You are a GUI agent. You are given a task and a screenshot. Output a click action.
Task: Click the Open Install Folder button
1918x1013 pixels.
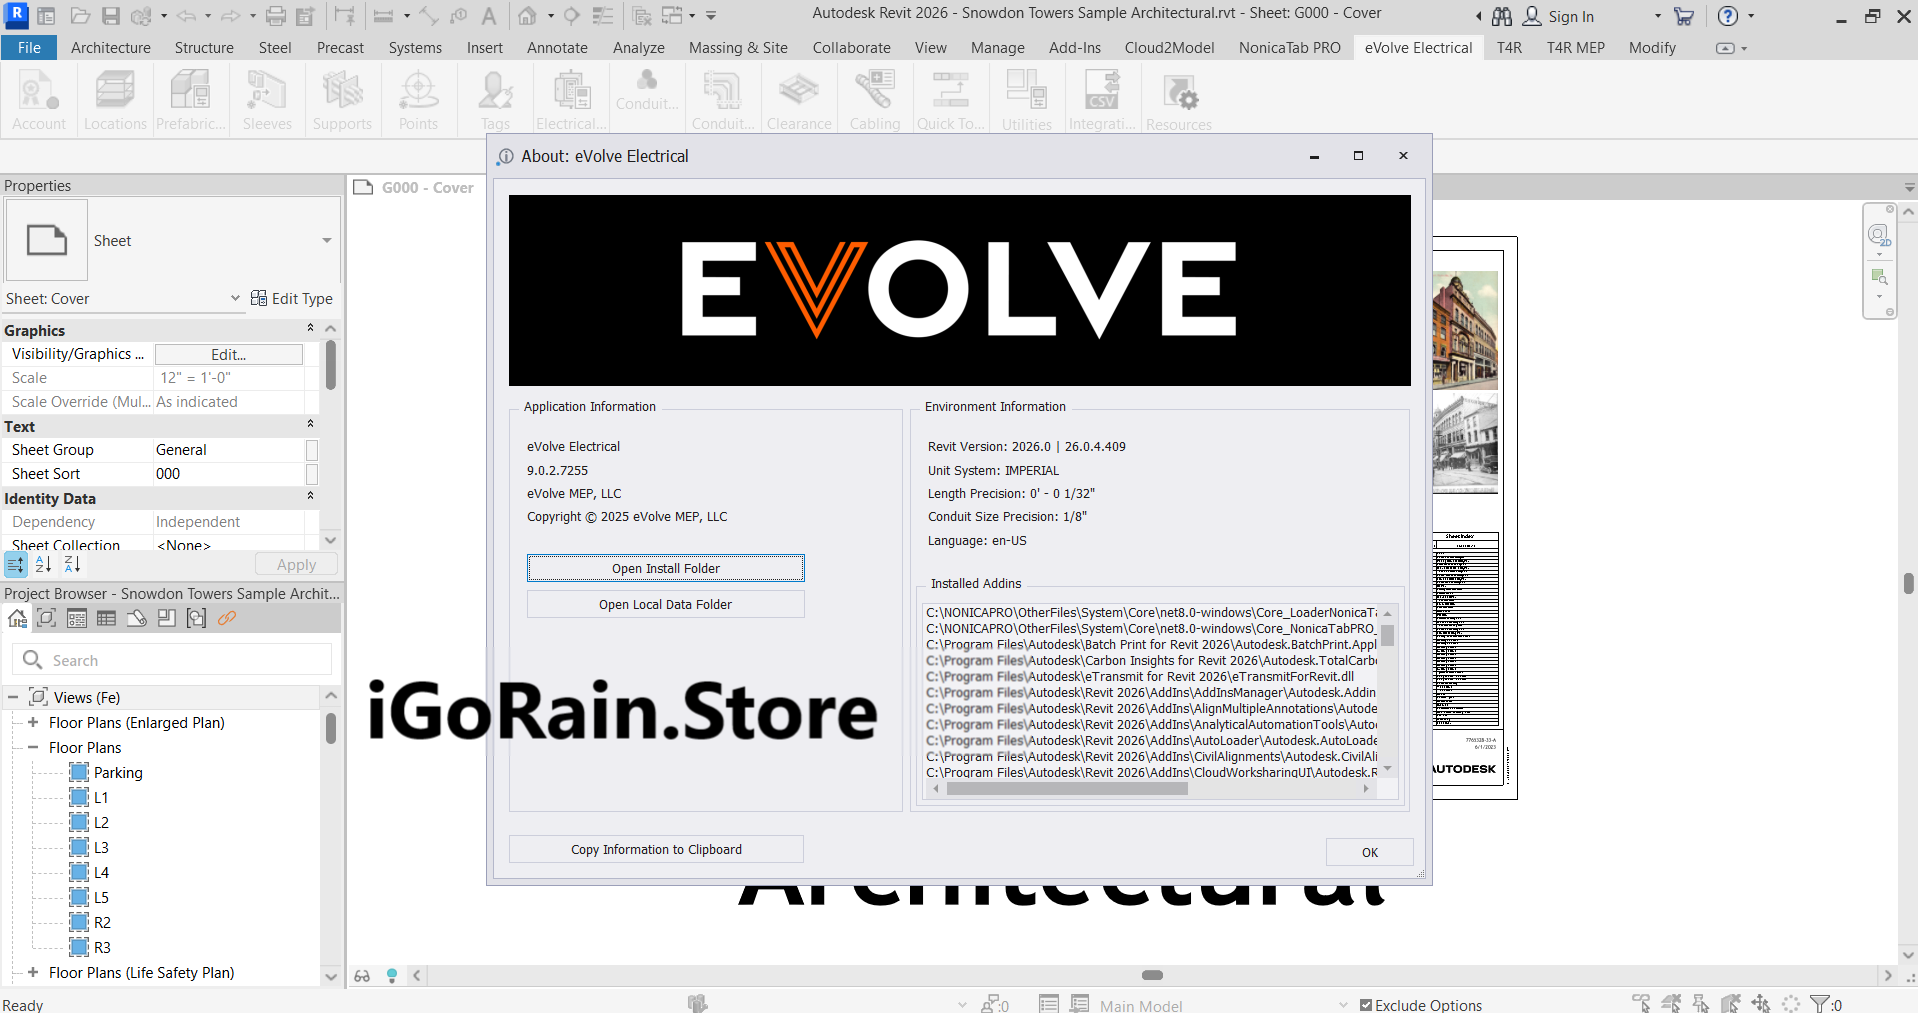[665, 567]
